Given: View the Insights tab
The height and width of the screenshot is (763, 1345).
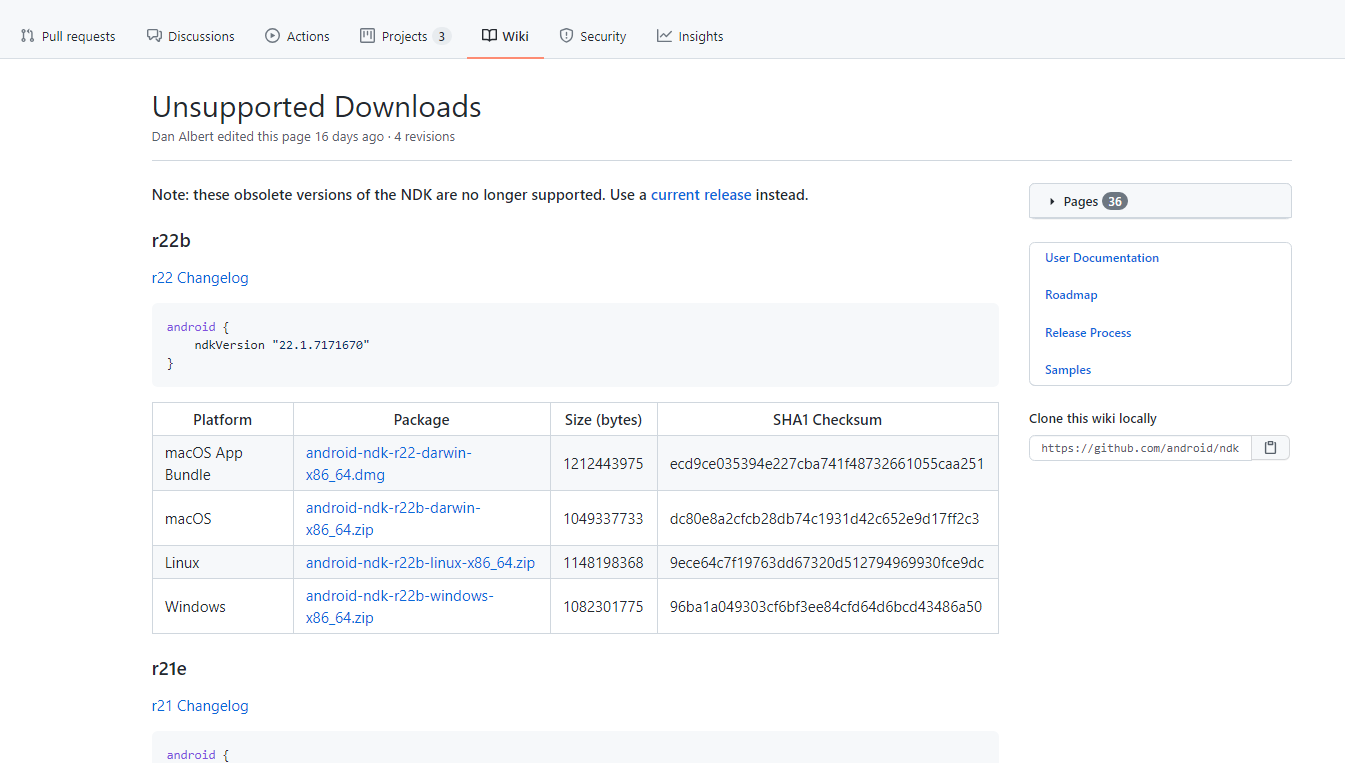Looking at the screenshot, I should tap(690, 36).
